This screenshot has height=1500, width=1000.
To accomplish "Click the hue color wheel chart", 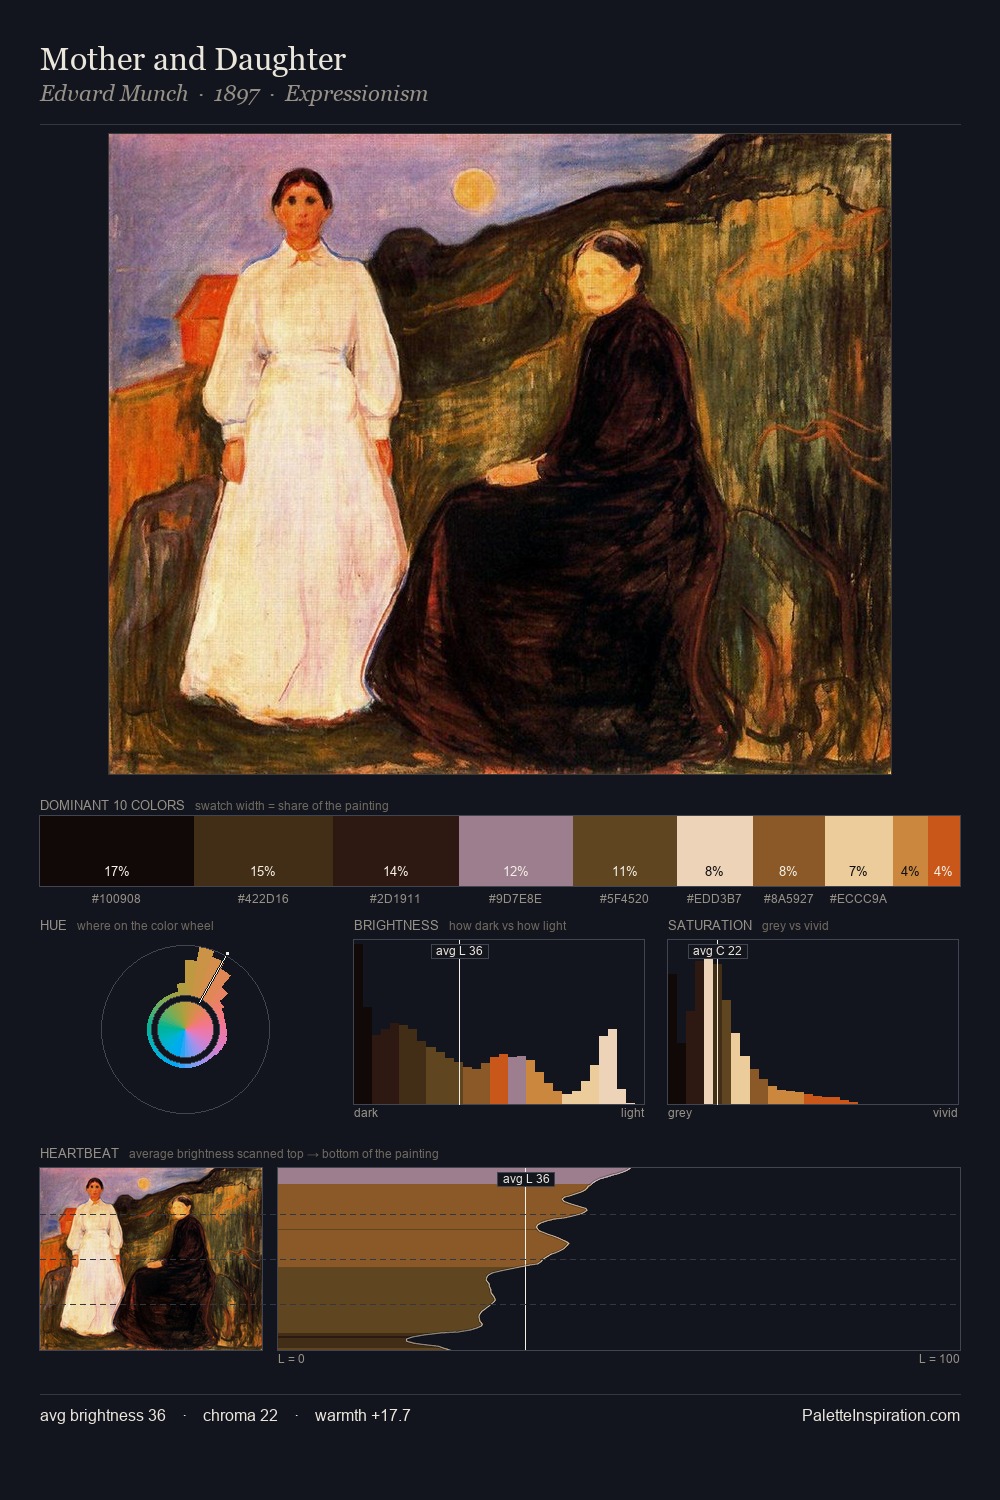I will pyautogui.click(x=185, y=1029).
